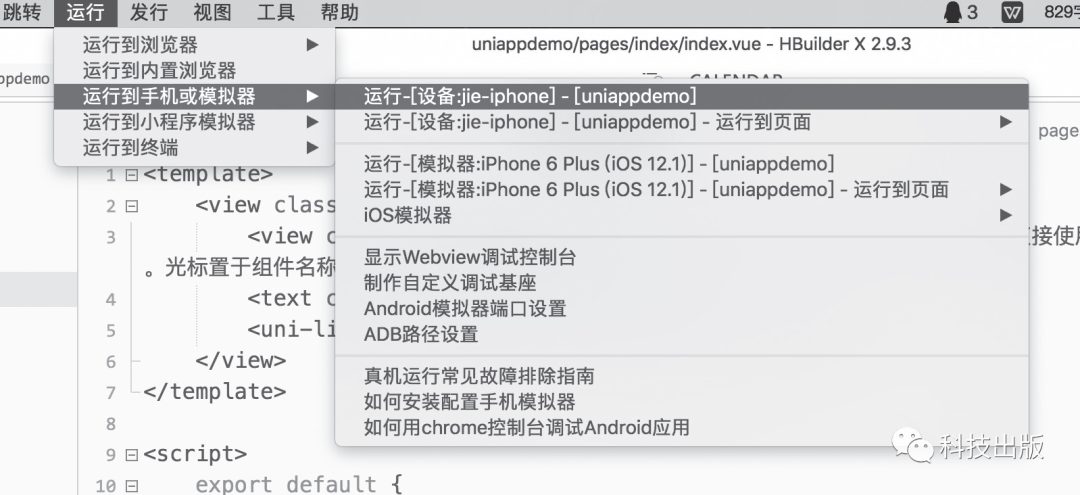The image size is (1080, 495).
Task: Click line number 8 in the gutter
Action: (x=111, y=424)
